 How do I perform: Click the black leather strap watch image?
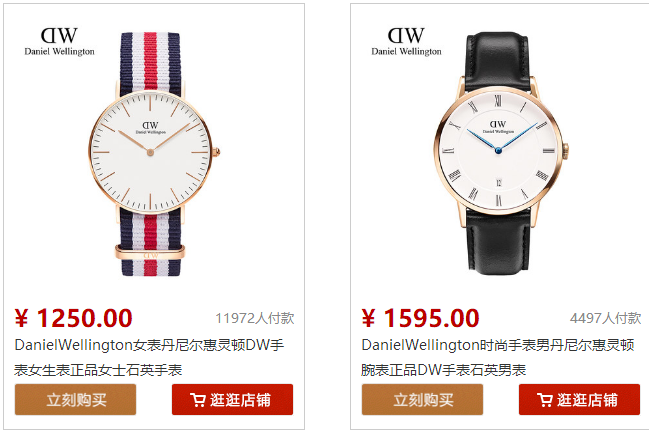coord(501,152)
